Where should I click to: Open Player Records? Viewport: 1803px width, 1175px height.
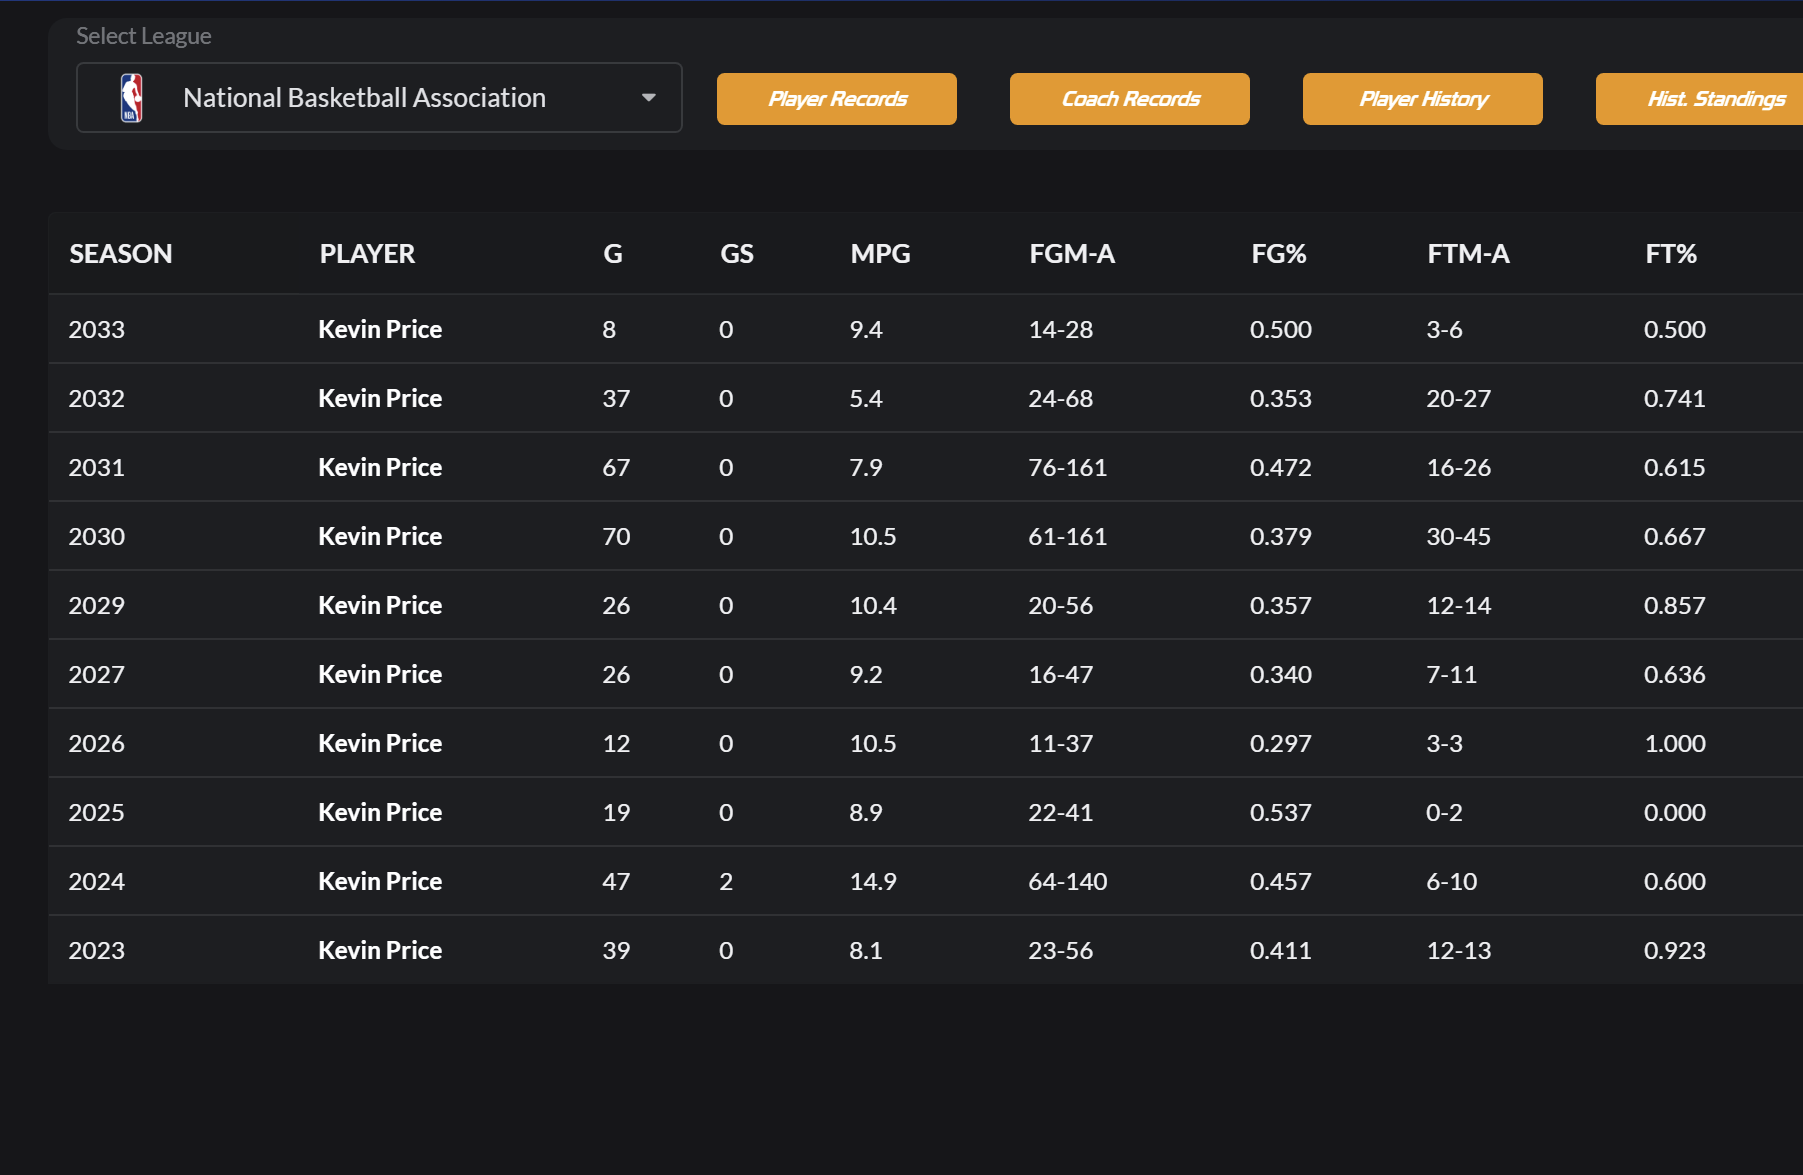[x=836, y=99]
